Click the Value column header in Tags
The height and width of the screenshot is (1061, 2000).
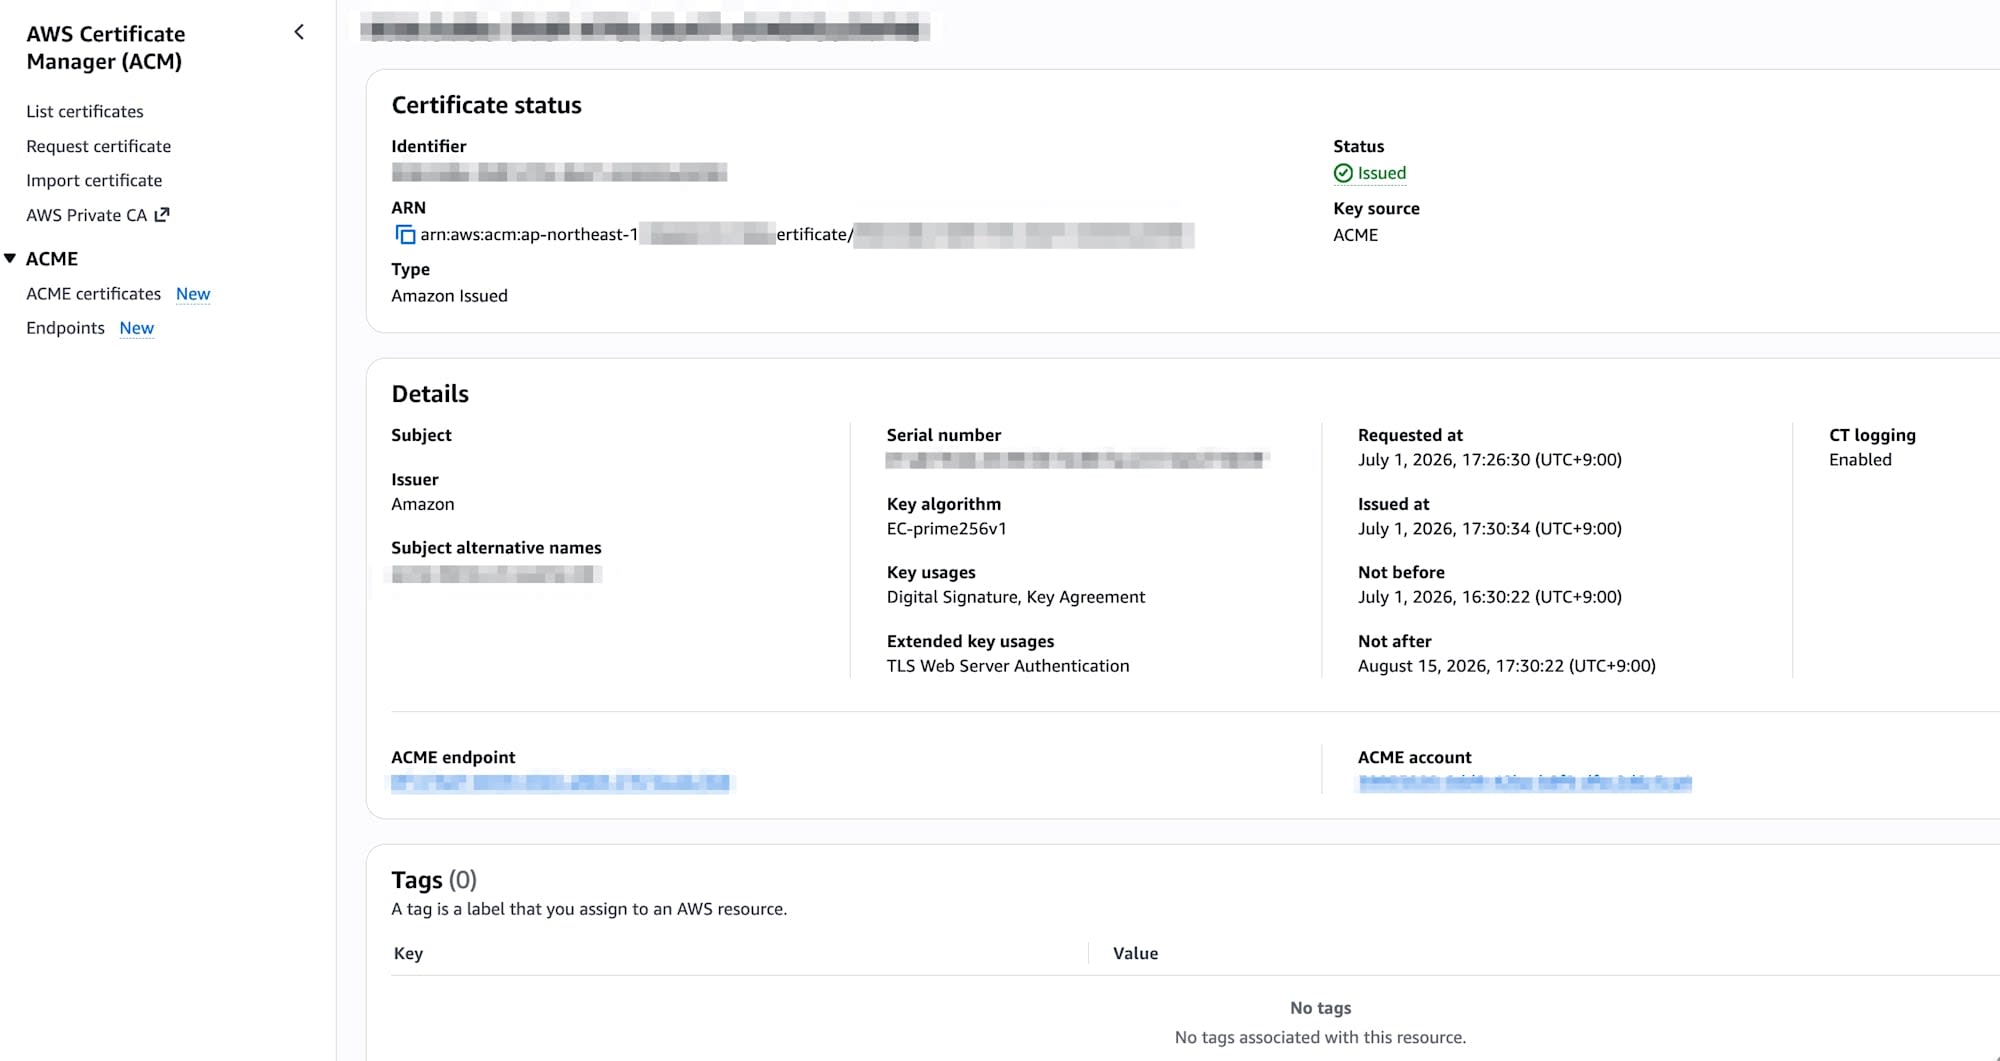1135,954
